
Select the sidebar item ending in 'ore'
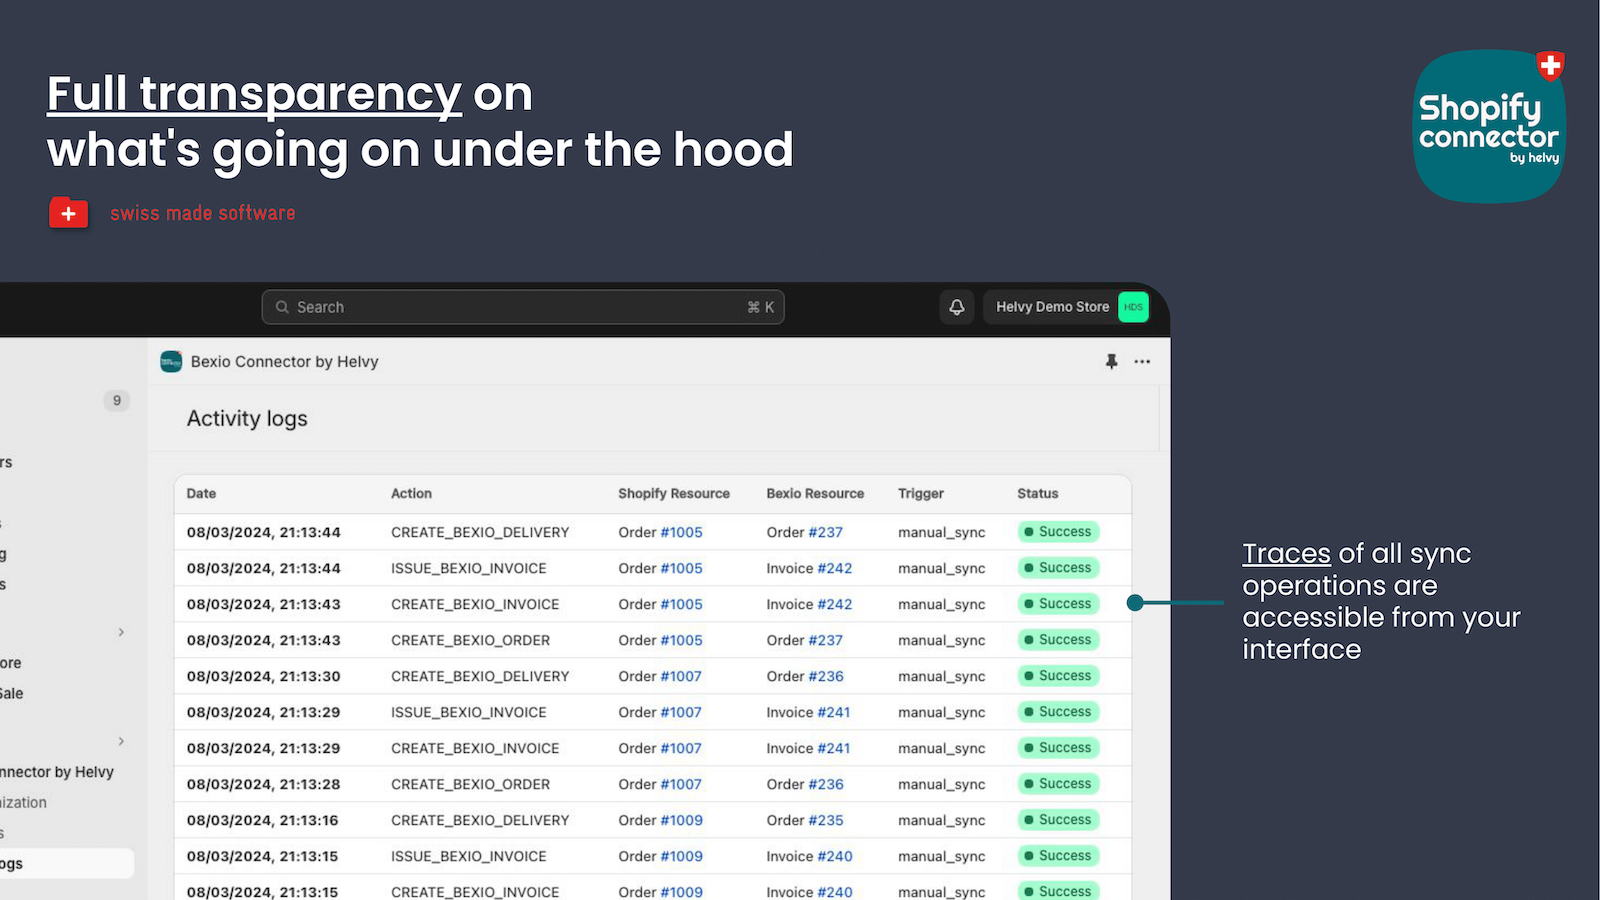point(11,663)
